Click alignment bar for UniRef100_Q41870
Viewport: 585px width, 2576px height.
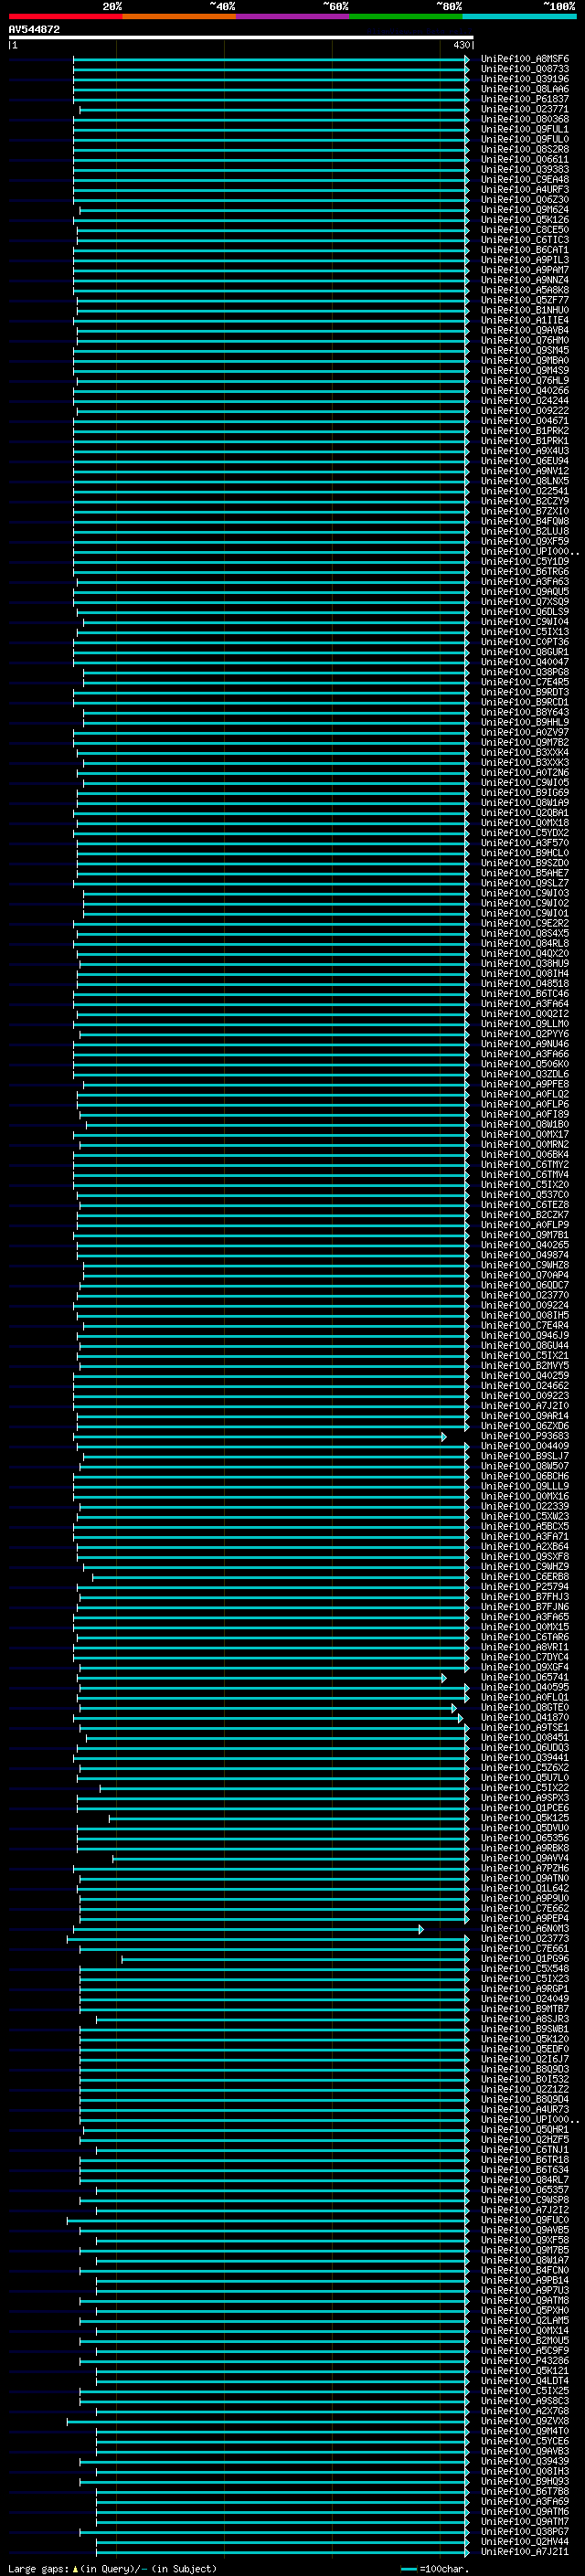268,1718
